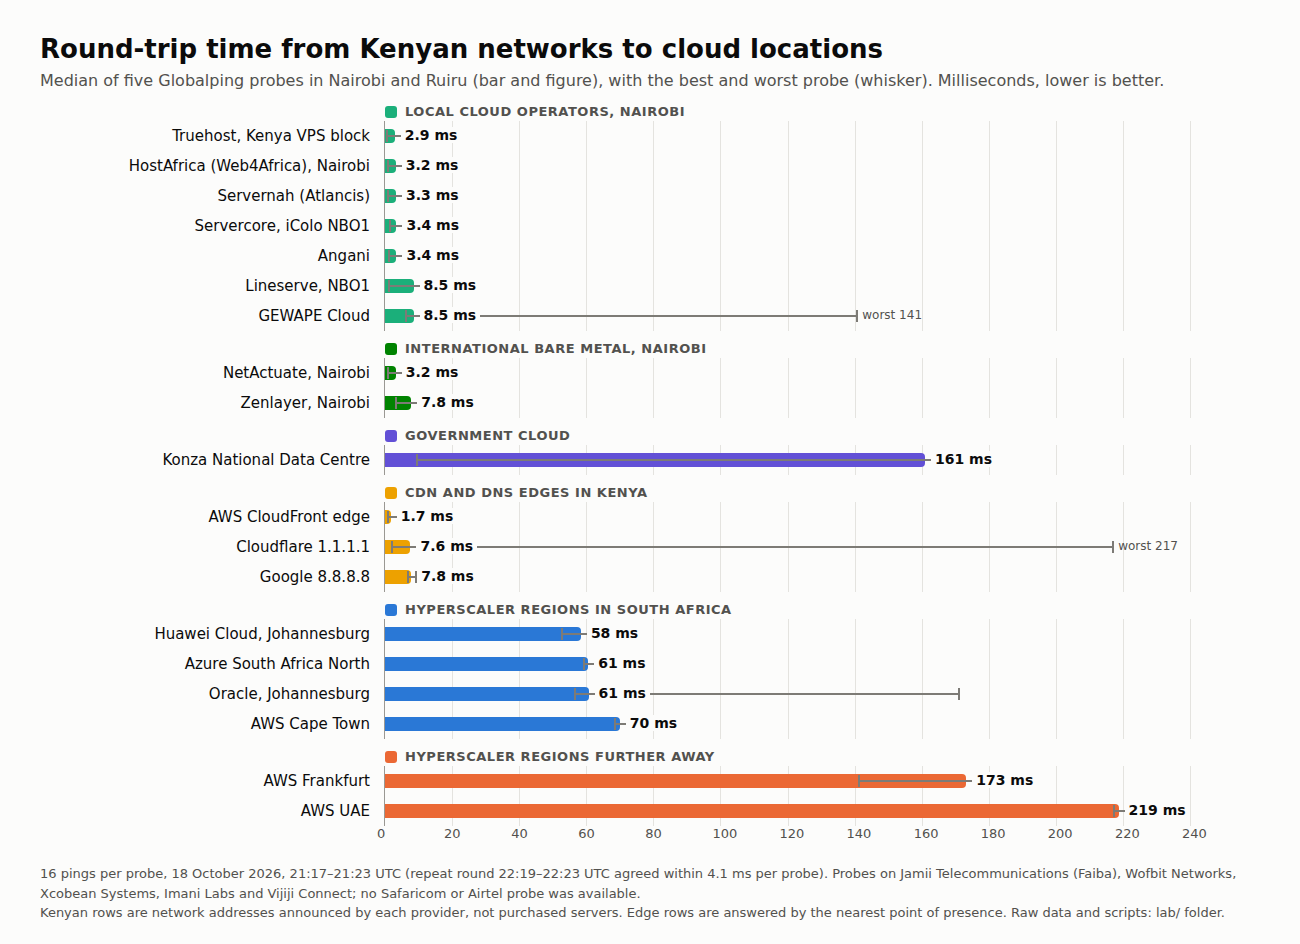The image size is (1300, 944).
Task: Click the Lineserve, NBO1 label
Action: [x=308, y=286]
